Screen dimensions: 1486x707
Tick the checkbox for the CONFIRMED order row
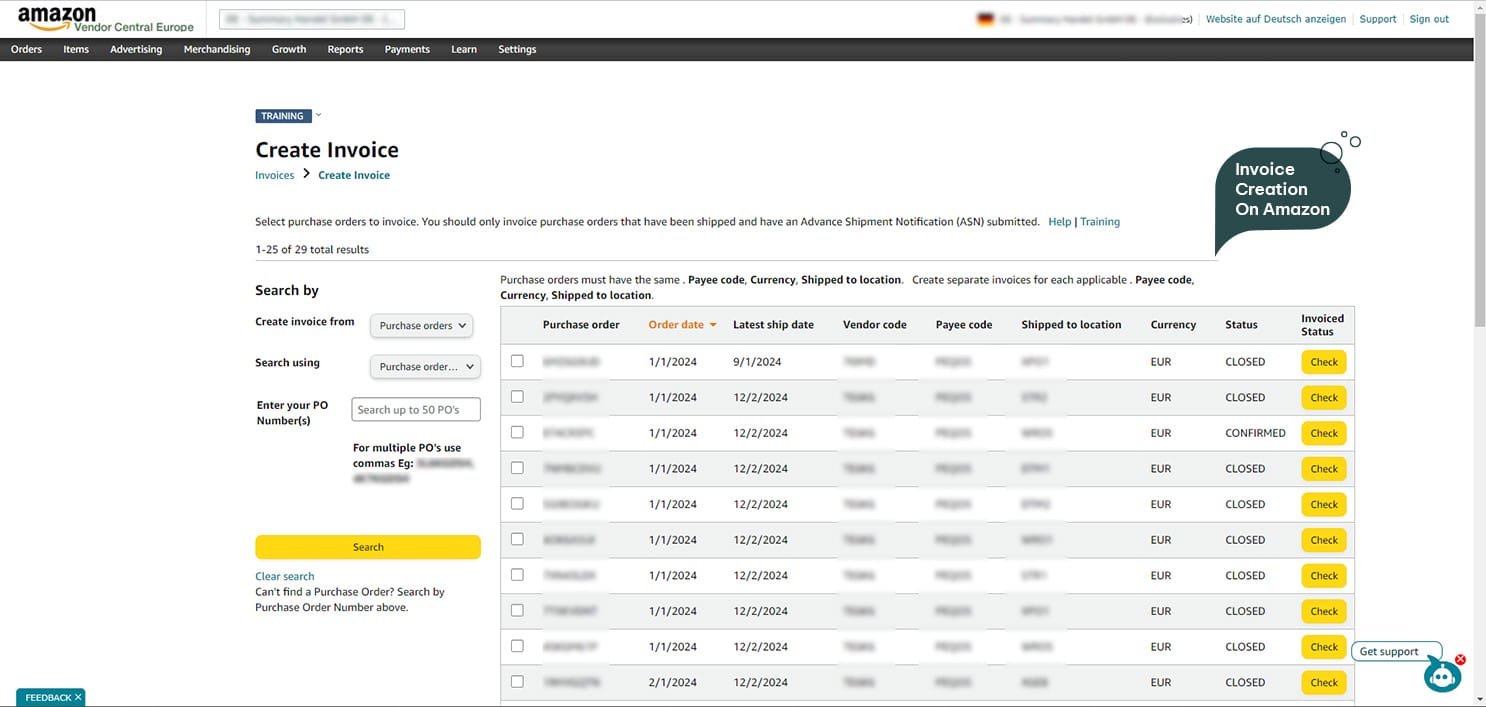point(517,433)
